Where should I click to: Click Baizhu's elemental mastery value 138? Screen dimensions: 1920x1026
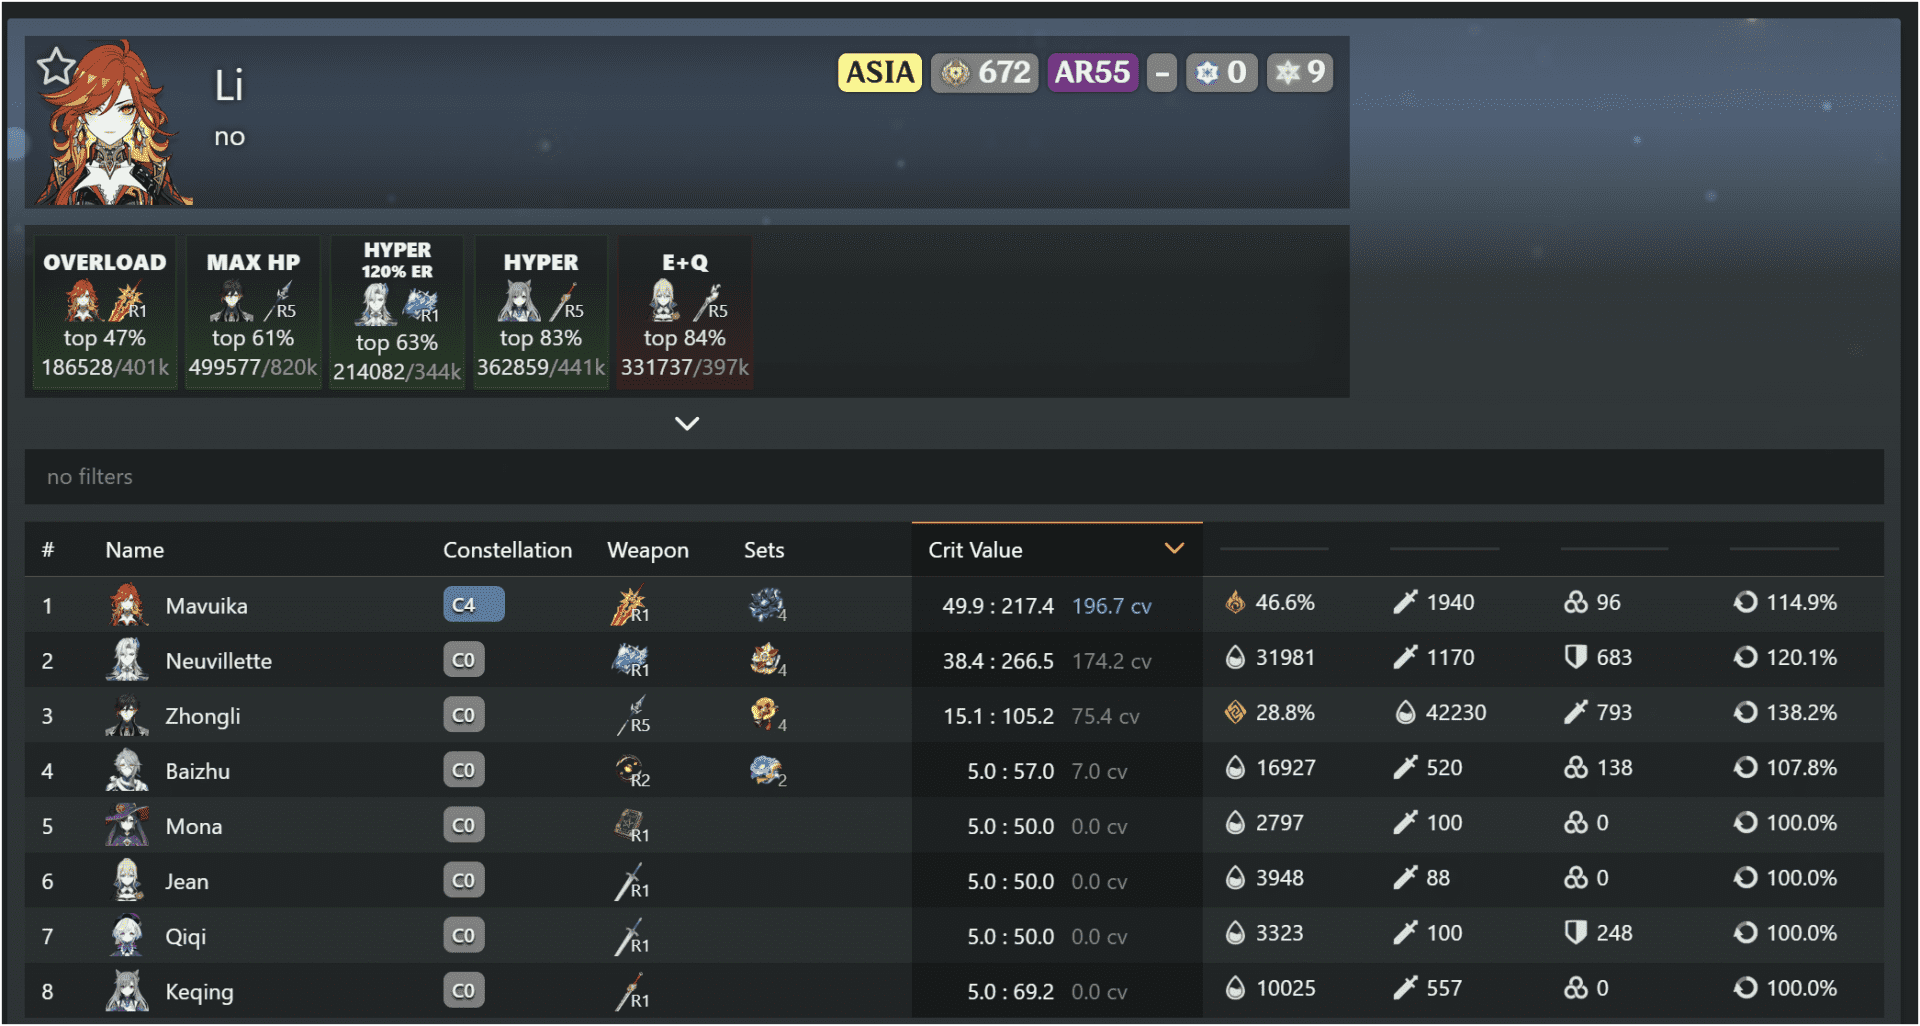(1614, 767)
